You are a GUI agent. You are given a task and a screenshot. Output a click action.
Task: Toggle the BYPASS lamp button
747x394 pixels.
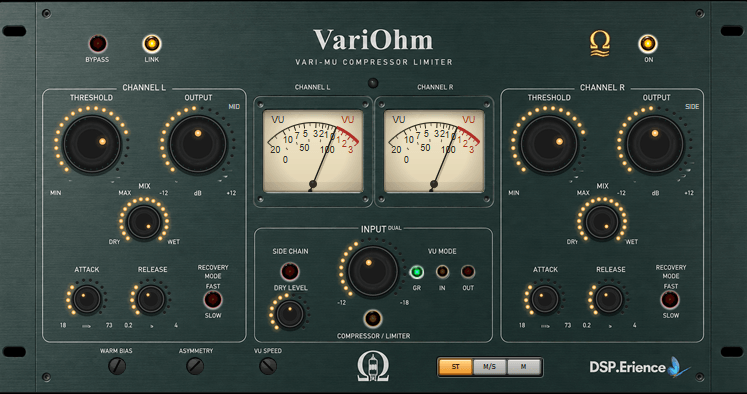(x=98, y=44)
